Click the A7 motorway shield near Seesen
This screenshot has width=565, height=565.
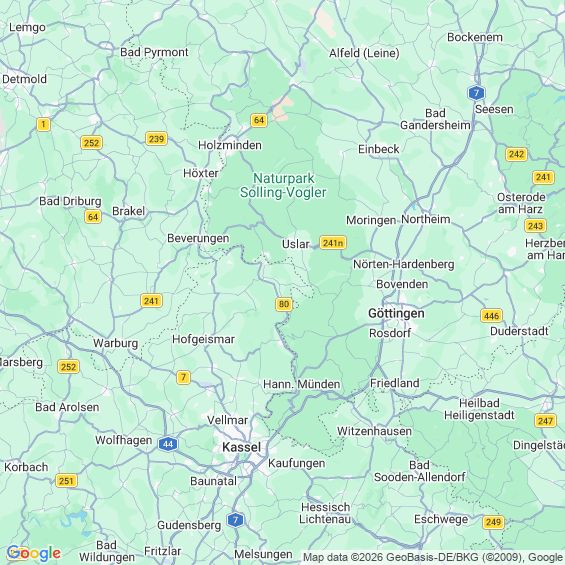point(476,93)
